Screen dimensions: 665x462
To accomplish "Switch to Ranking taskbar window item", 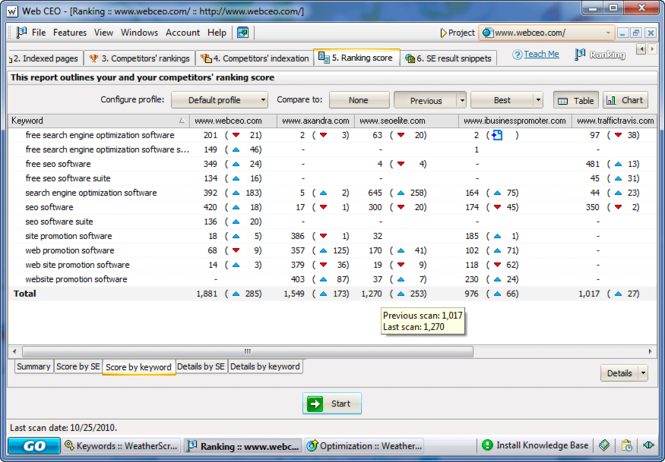I will (243, 446).
